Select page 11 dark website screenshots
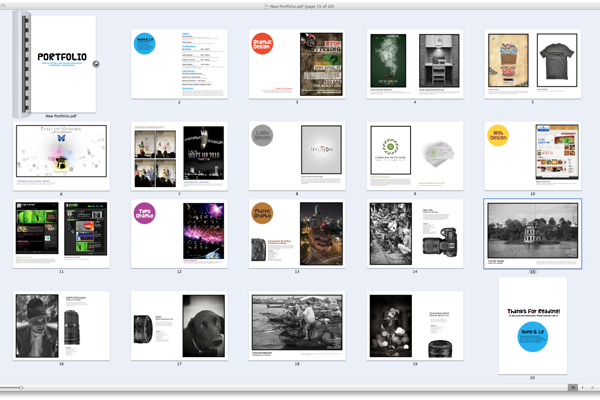 pos(61,233)
